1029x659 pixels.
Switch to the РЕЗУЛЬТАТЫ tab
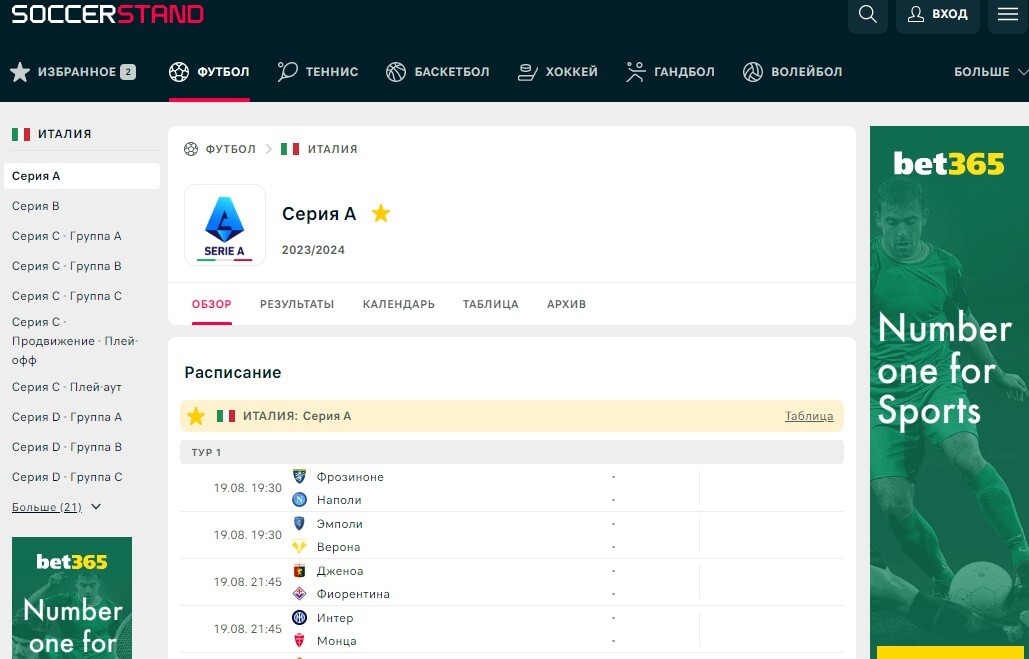point(296,304)
